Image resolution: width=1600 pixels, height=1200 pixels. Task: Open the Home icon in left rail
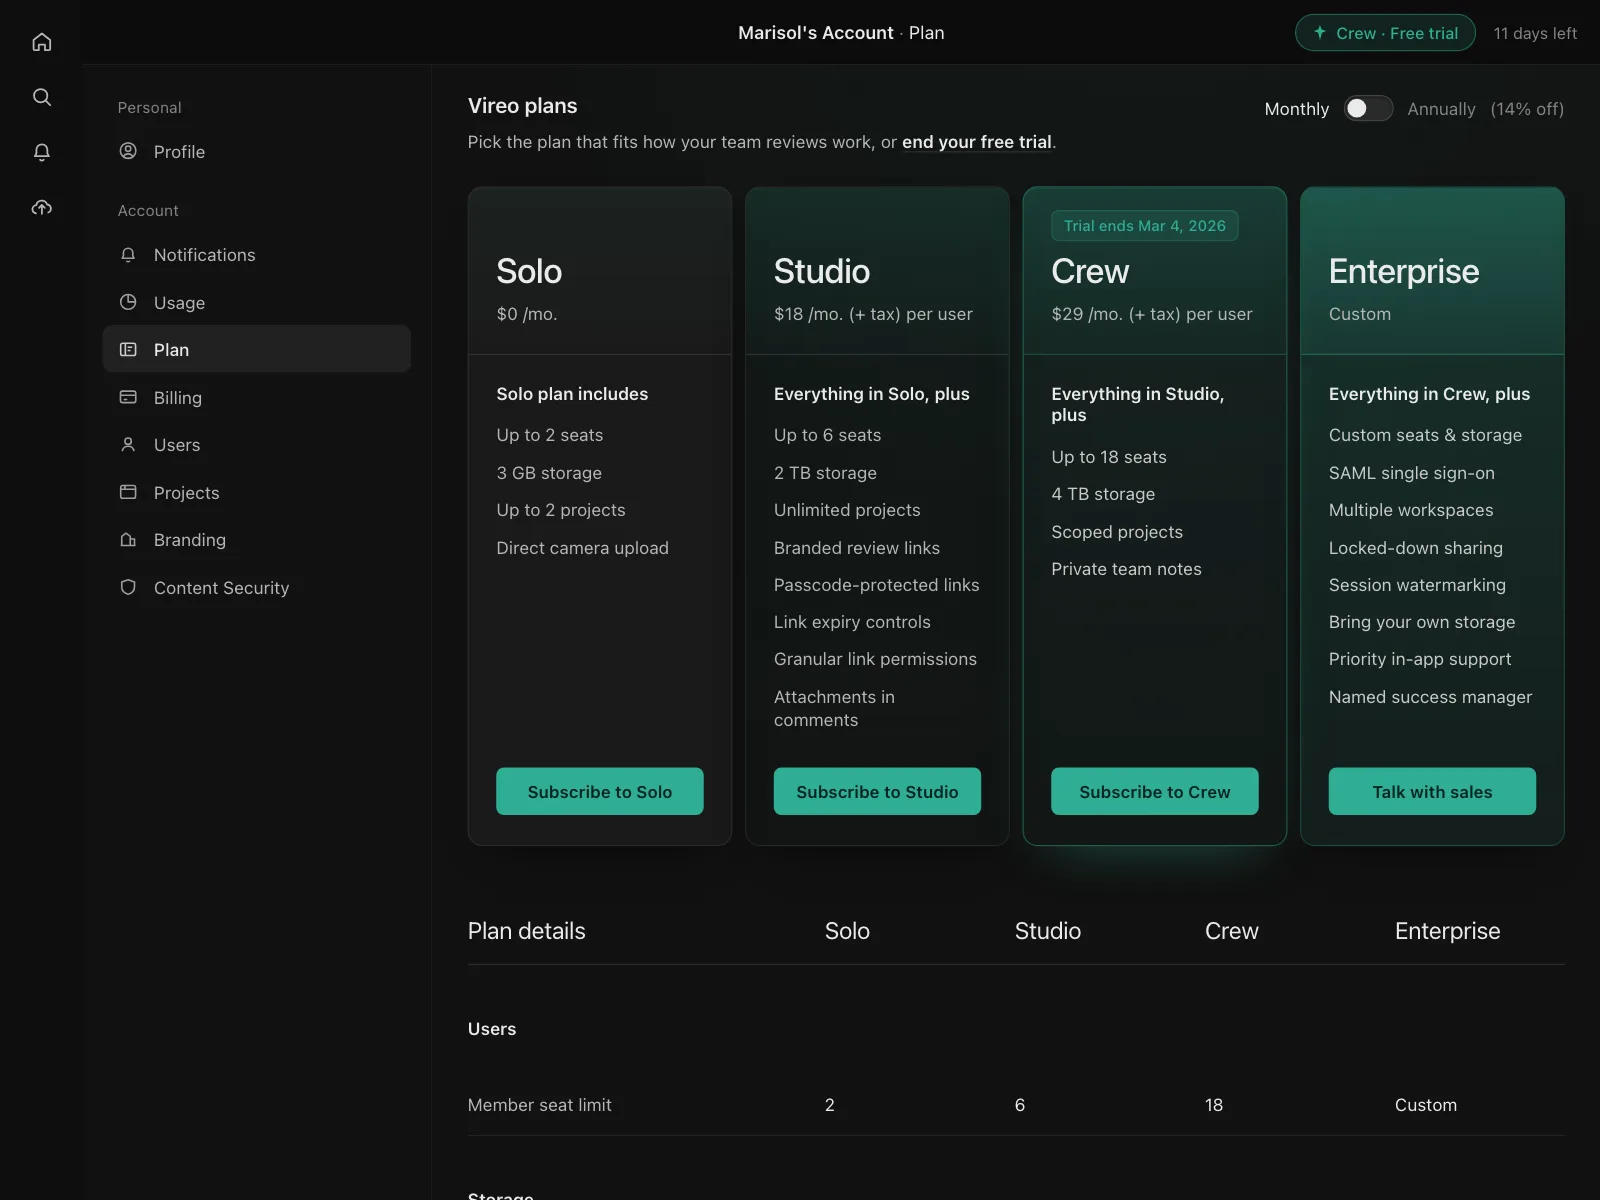(42, 42)
